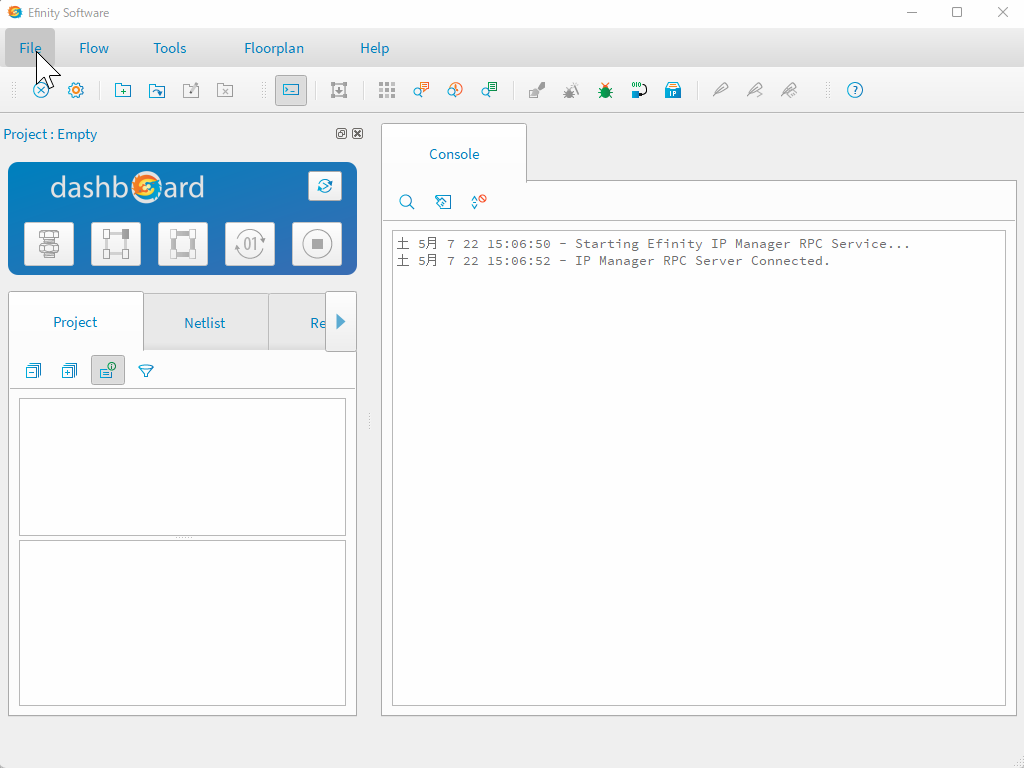The width and height of the screenshot is (1024, 768).
Task: Open the grid floorplan editor icon
Action: click(x=387, y=90)
